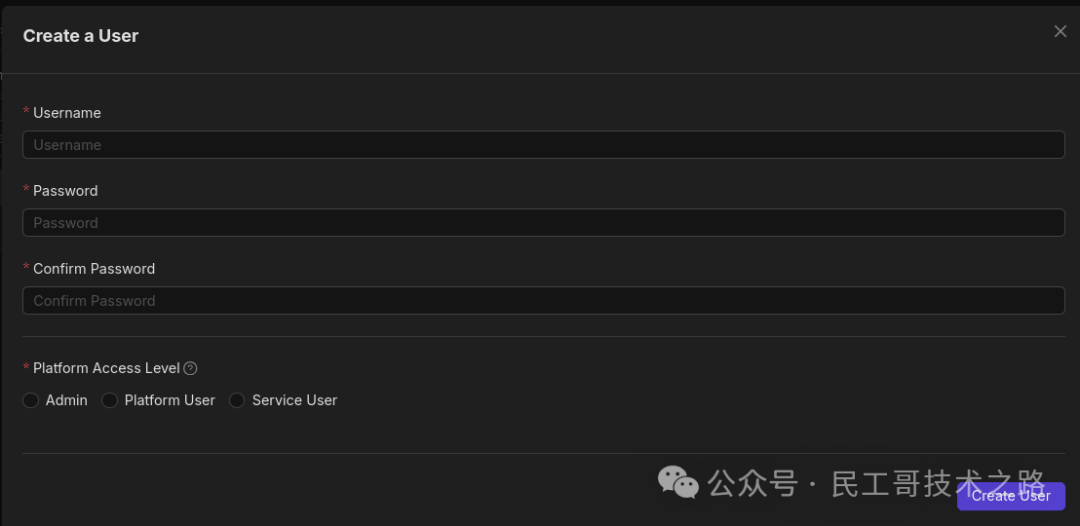The width and height of the screenshot is (1080, 526).
Task: Click into the Password text box
Action: tap(543, 223)
